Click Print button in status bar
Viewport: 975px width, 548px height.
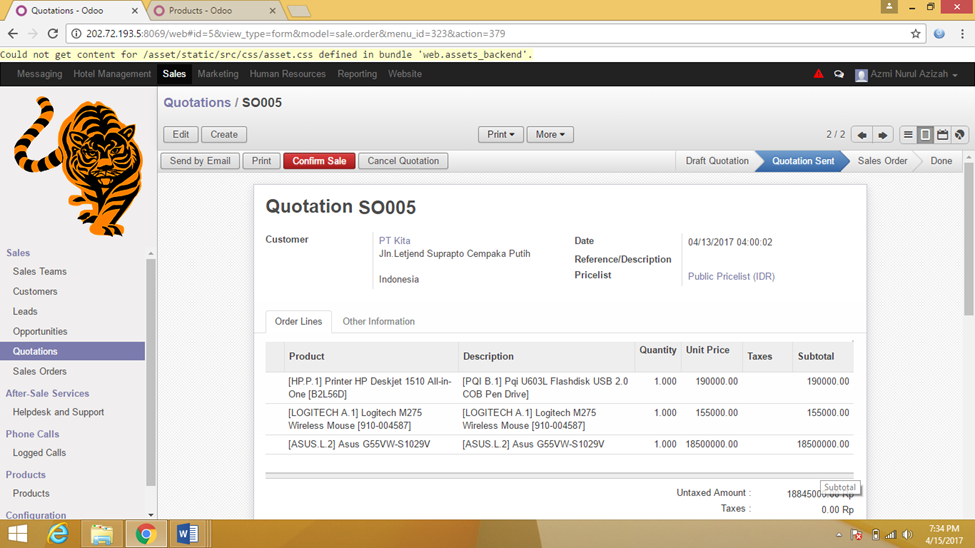click(x=261, y=161)
